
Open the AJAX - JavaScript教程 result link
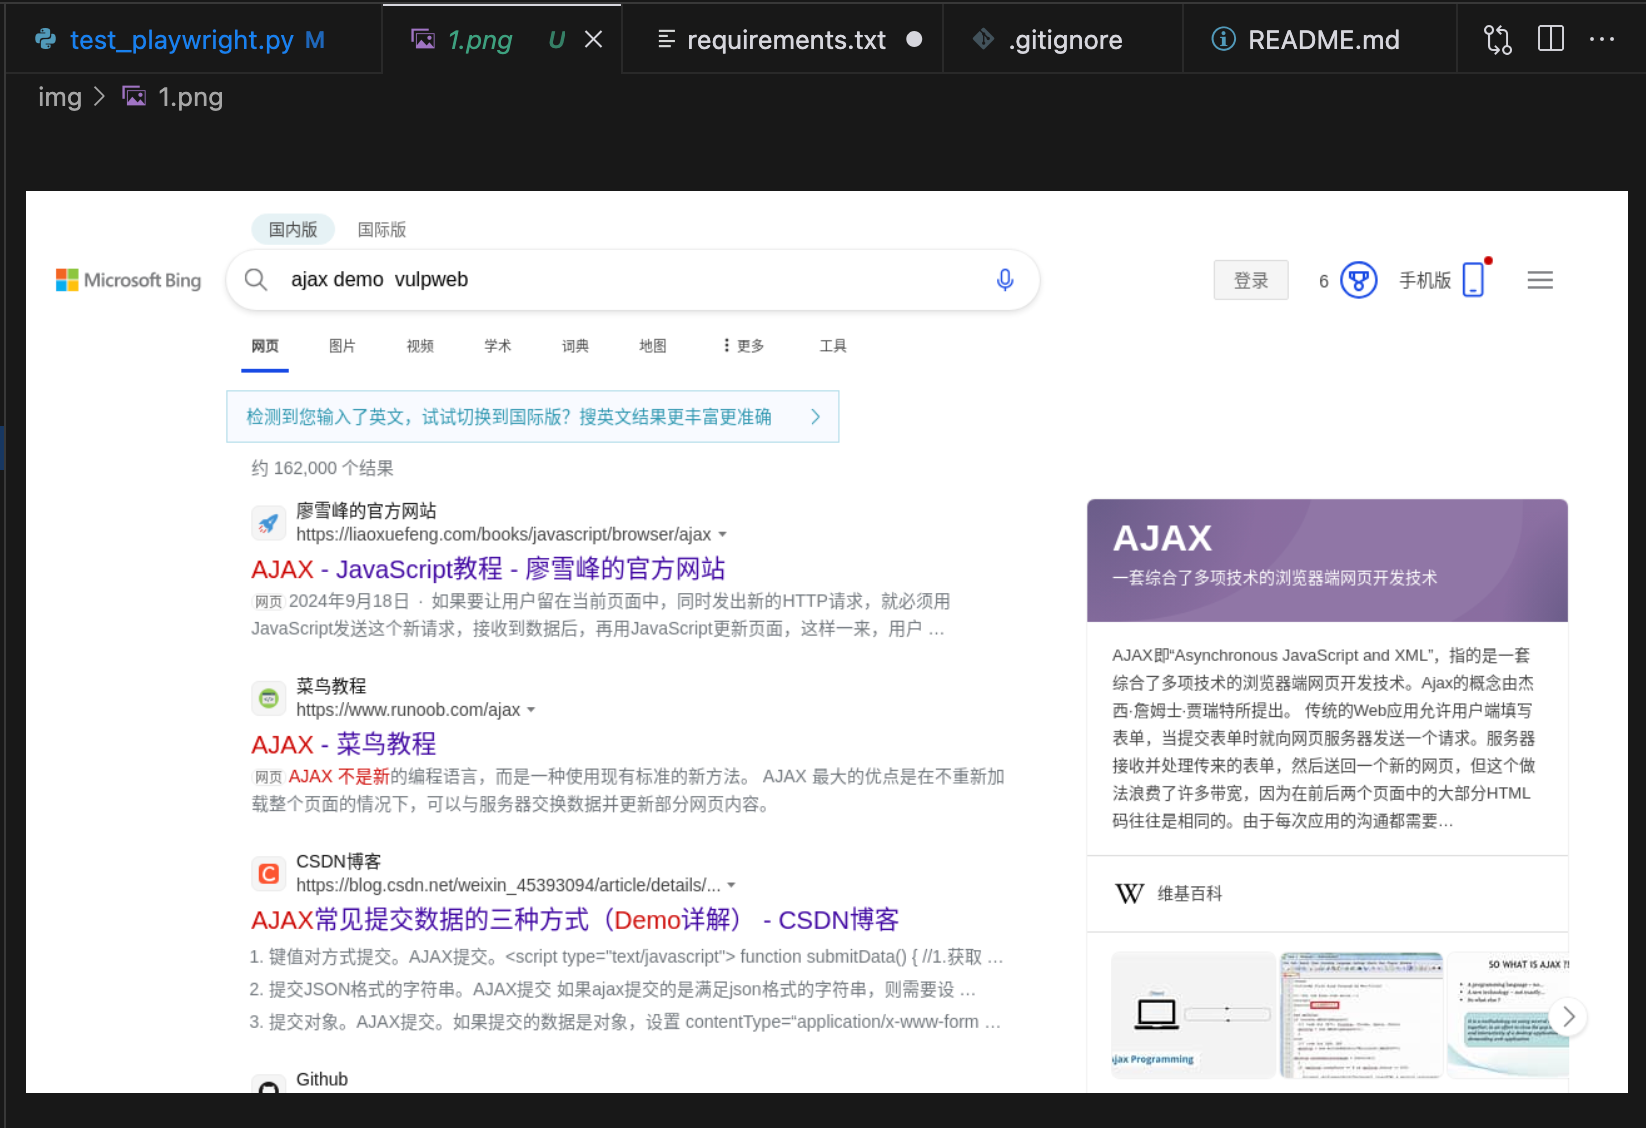[488, 569]
